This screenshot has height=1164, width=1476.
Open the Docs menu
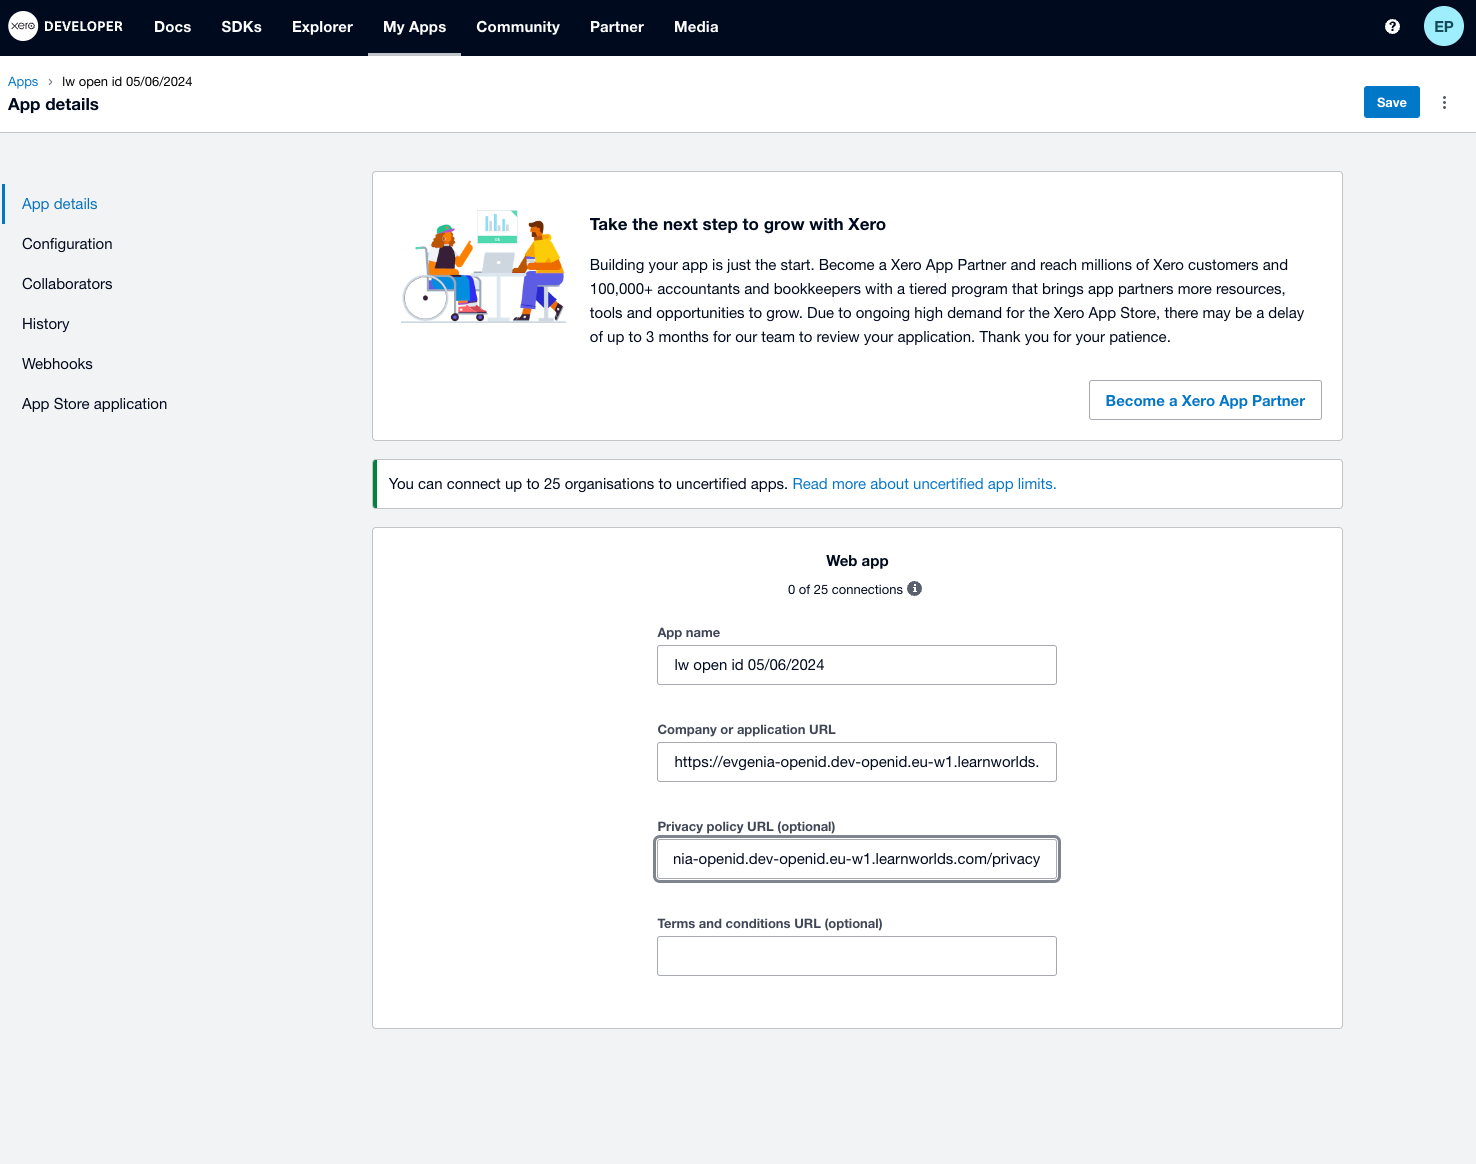[172, 27]
